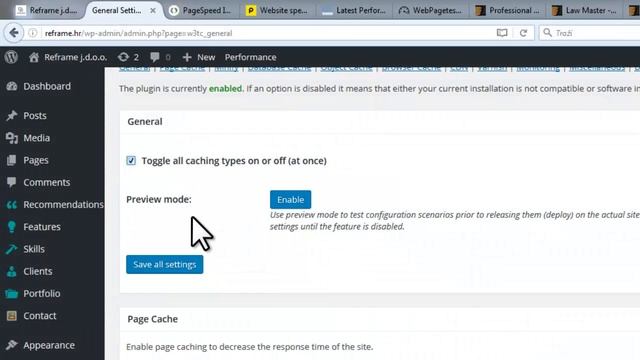Click the Media icon in sidebar
This screenshot has width=640, height=360.
pyautogui.click(x=12, y=138)
